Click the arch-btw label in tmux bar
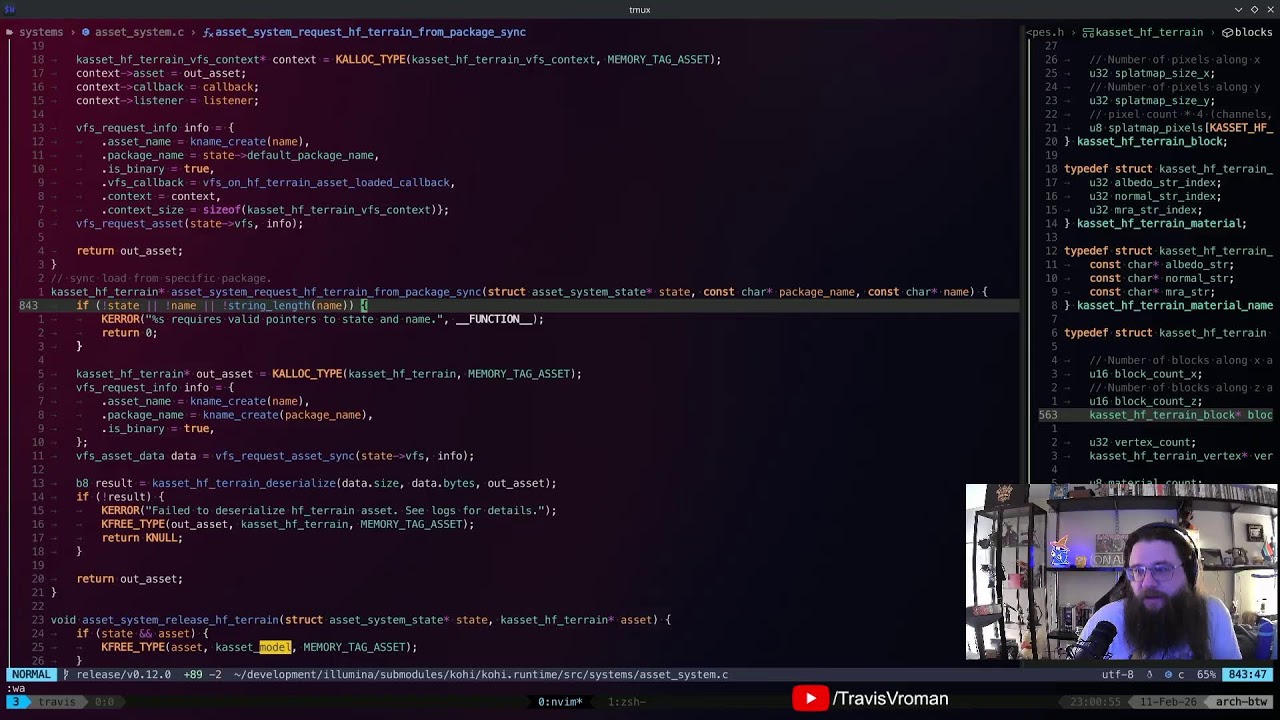This screenshot has width=1280, height=720. [1242, 702]
